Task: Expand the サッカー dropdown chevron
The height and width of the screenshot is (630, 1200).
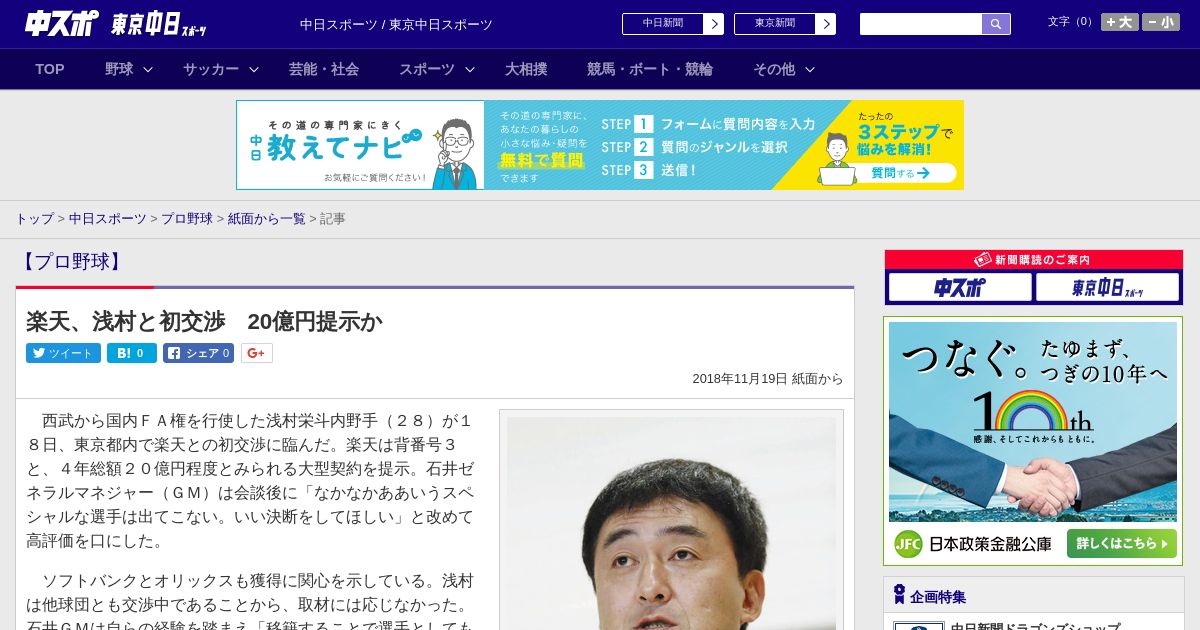Action: [x=254, y=69]
